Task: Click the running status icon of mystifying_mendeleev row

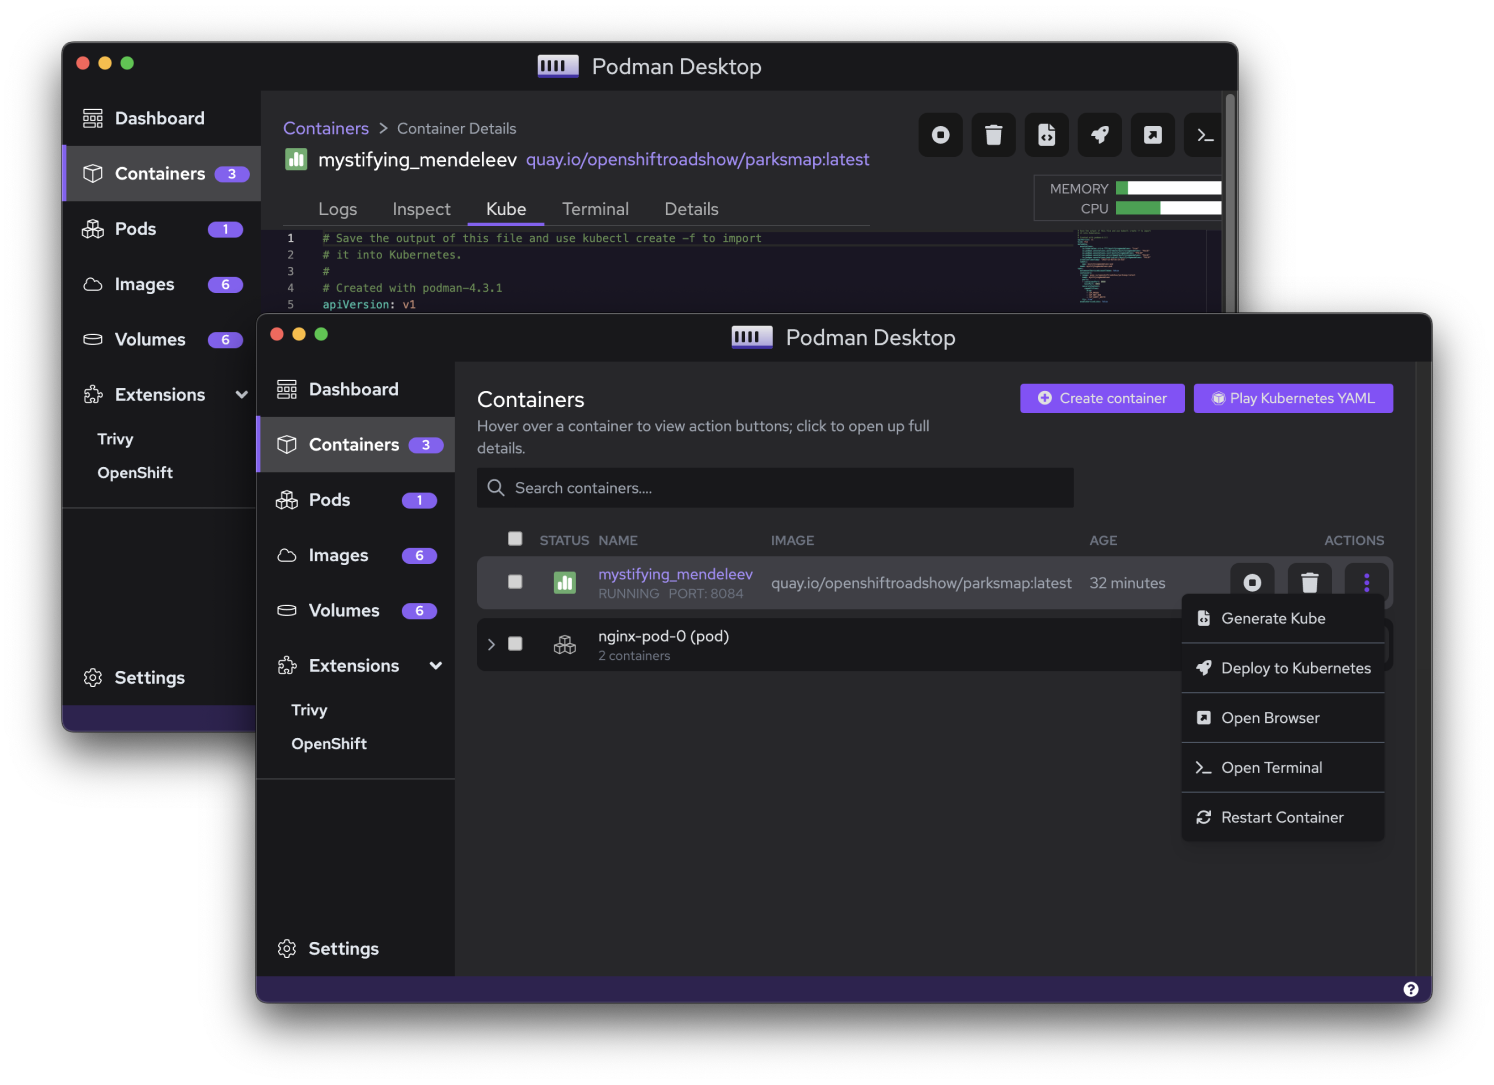Action: click(565, 582)
